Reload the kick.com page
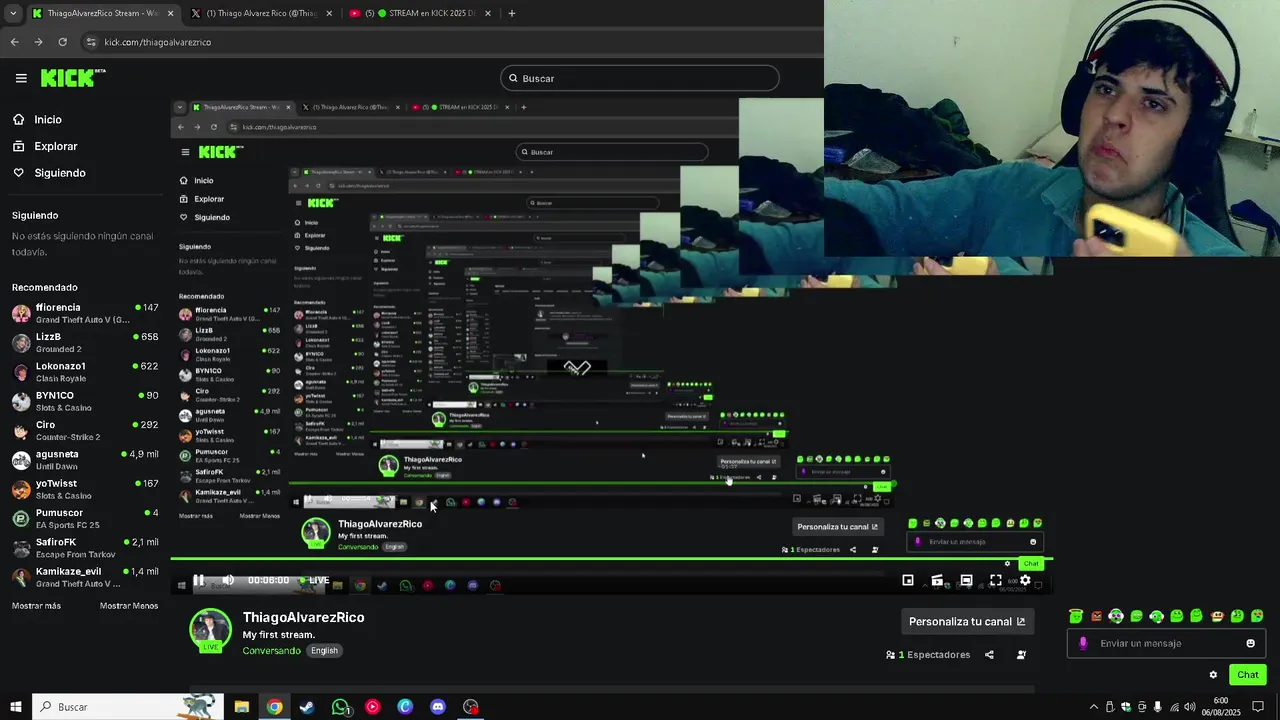The image size is (1280, 720). [x=62, y=42]
